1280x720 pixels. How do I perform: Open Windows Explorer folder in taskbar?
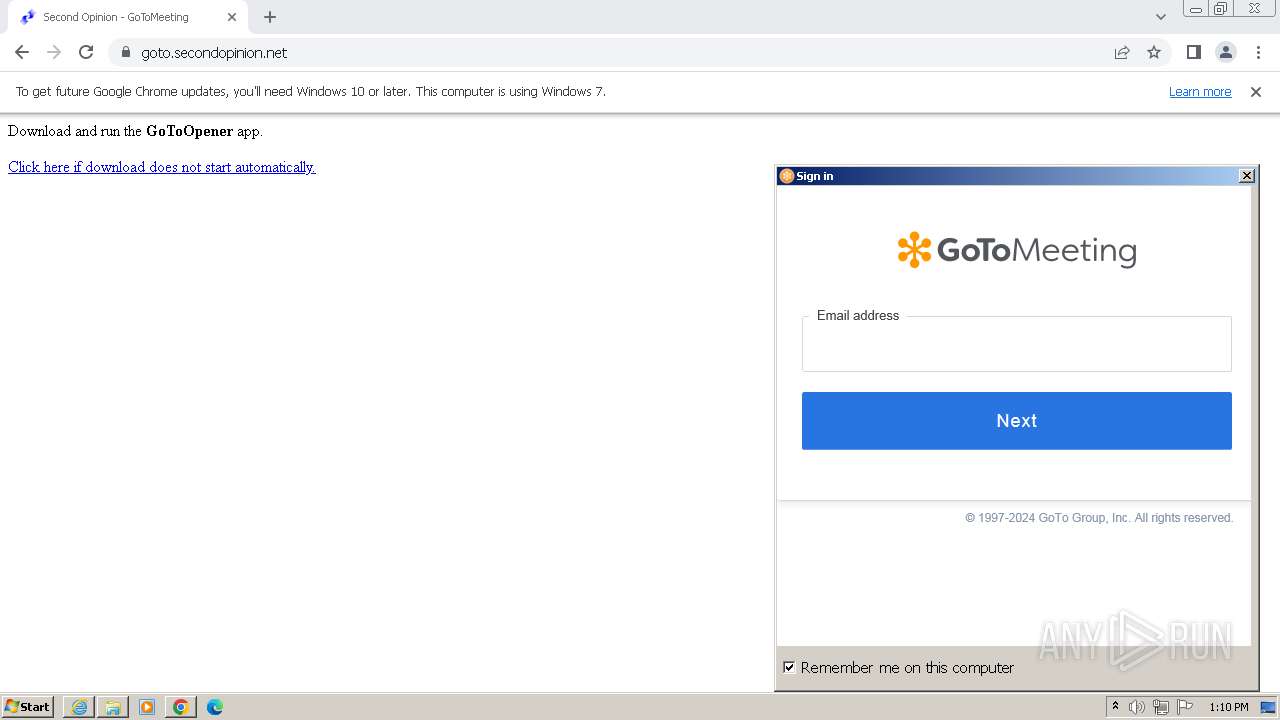113,707
